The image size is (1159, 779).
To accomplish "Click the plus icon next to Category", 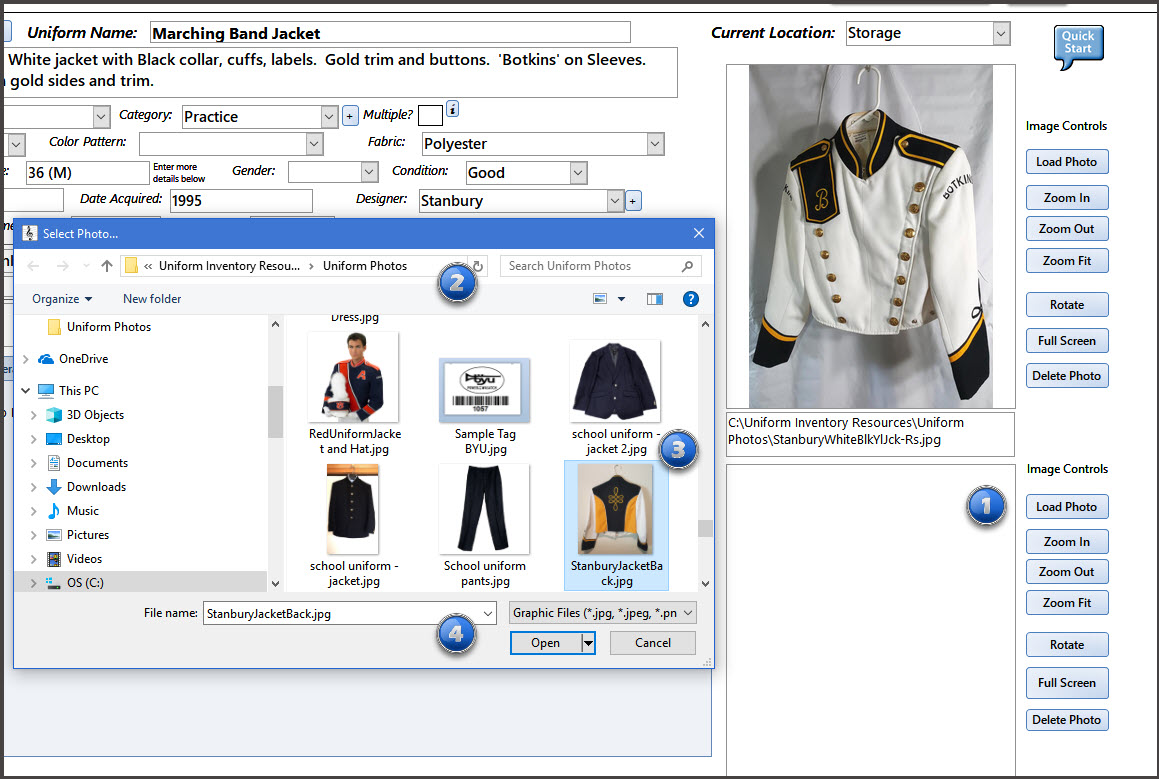I will 350,116.
